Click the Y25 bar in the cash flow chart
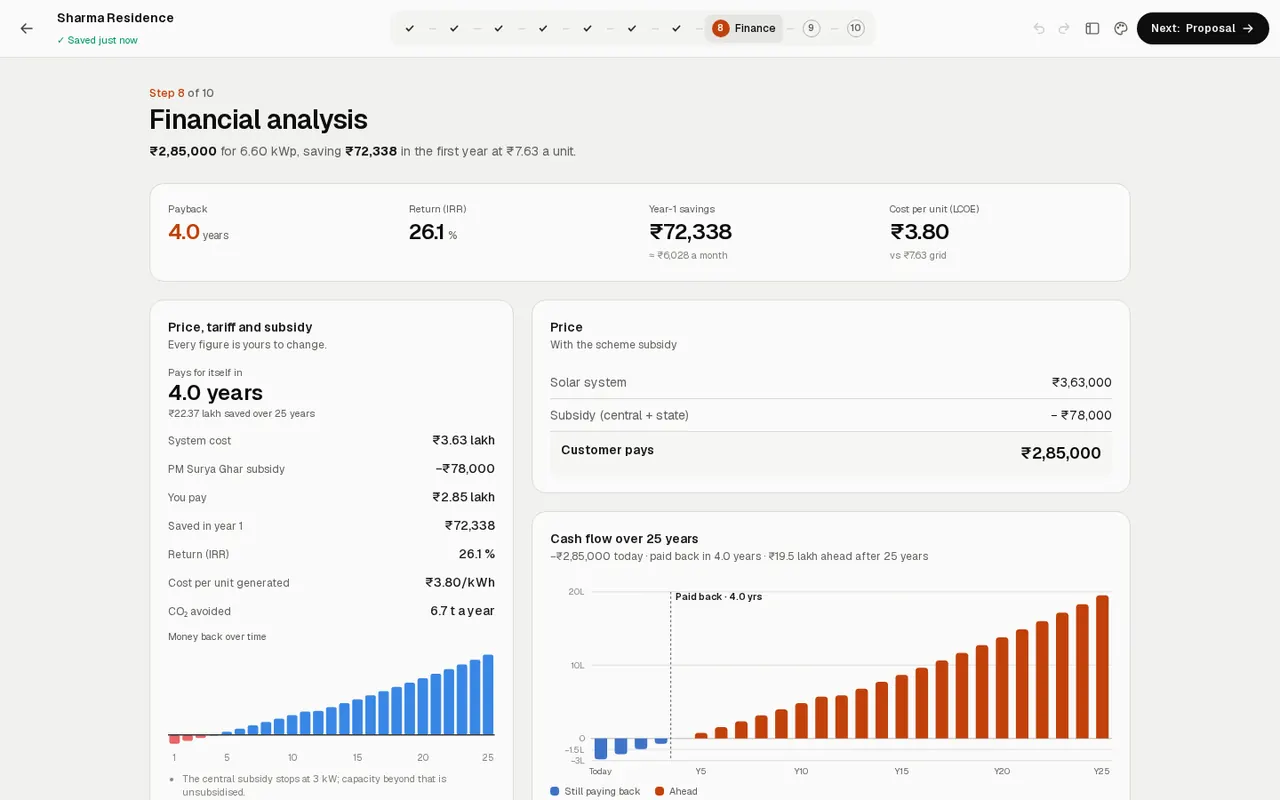1280x800 pixels. click(1102, 667)
